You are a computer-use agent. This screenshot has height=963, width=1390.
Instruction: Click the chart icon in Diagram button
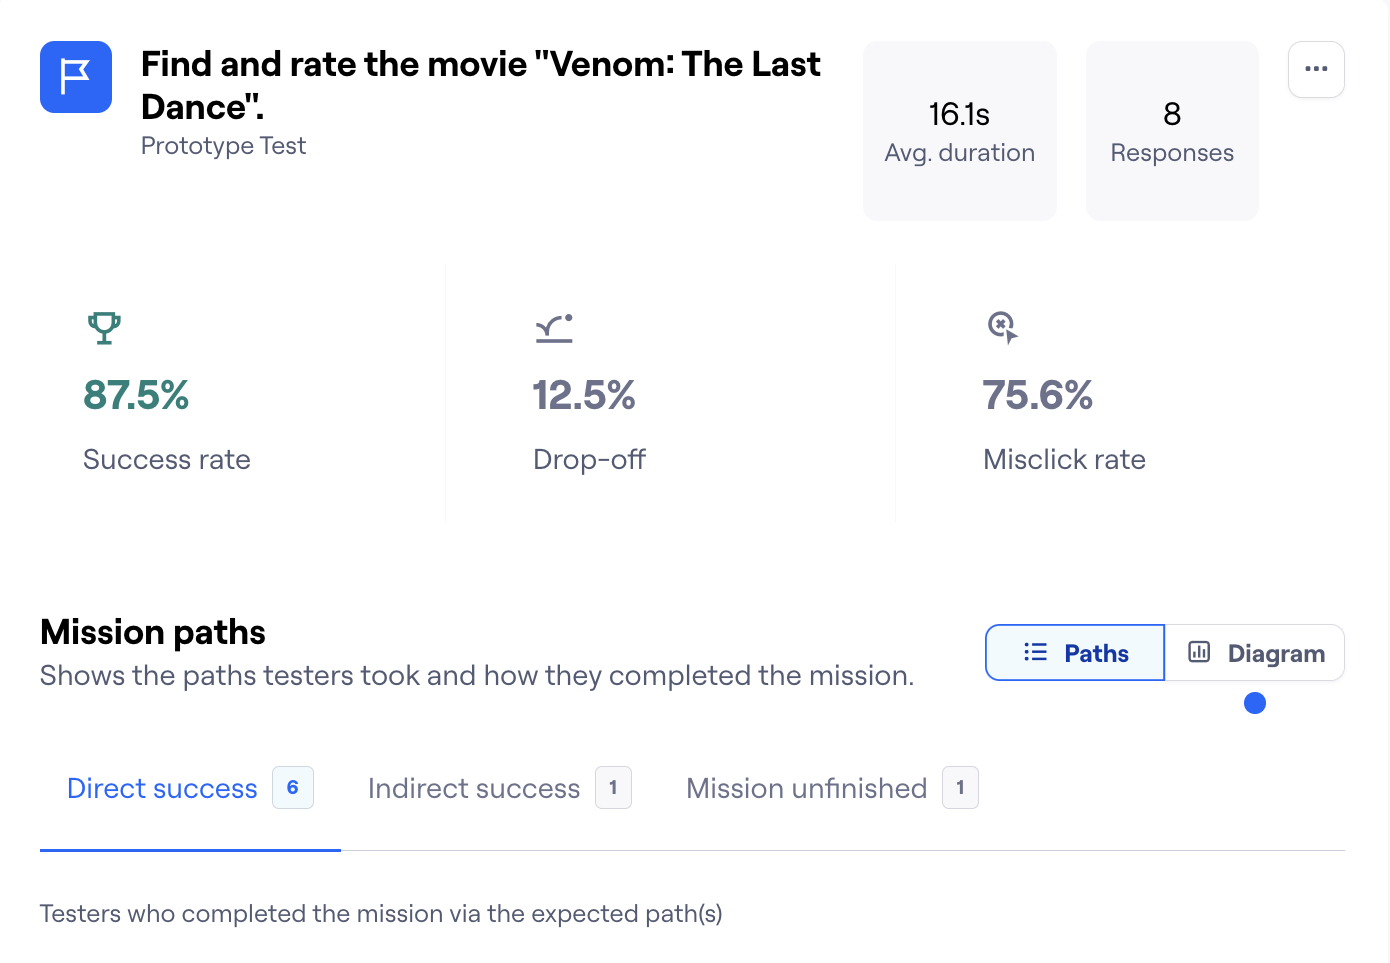[x=1199, y=653]
